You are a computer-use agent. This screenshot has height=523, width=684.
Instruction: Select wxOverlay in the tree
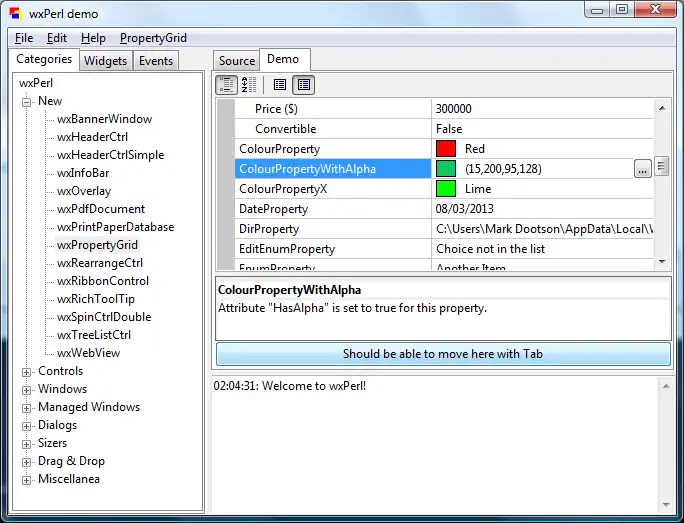coord(84,191)
